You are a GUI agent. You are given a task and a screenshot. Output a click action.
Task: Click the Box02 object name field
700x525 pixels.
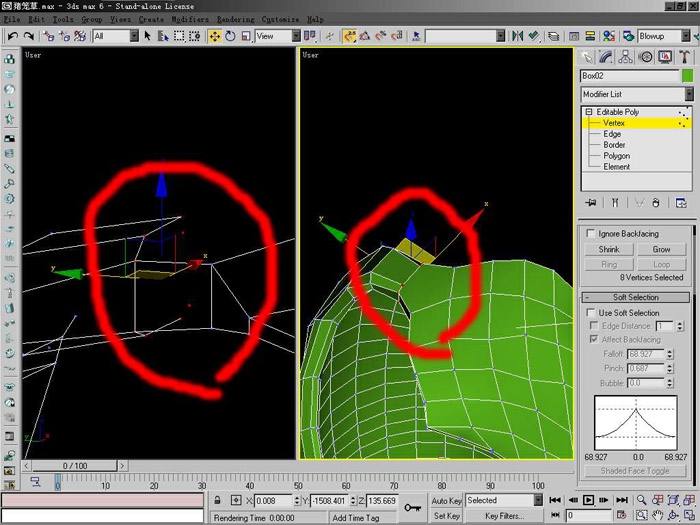(x=629, y=76)
